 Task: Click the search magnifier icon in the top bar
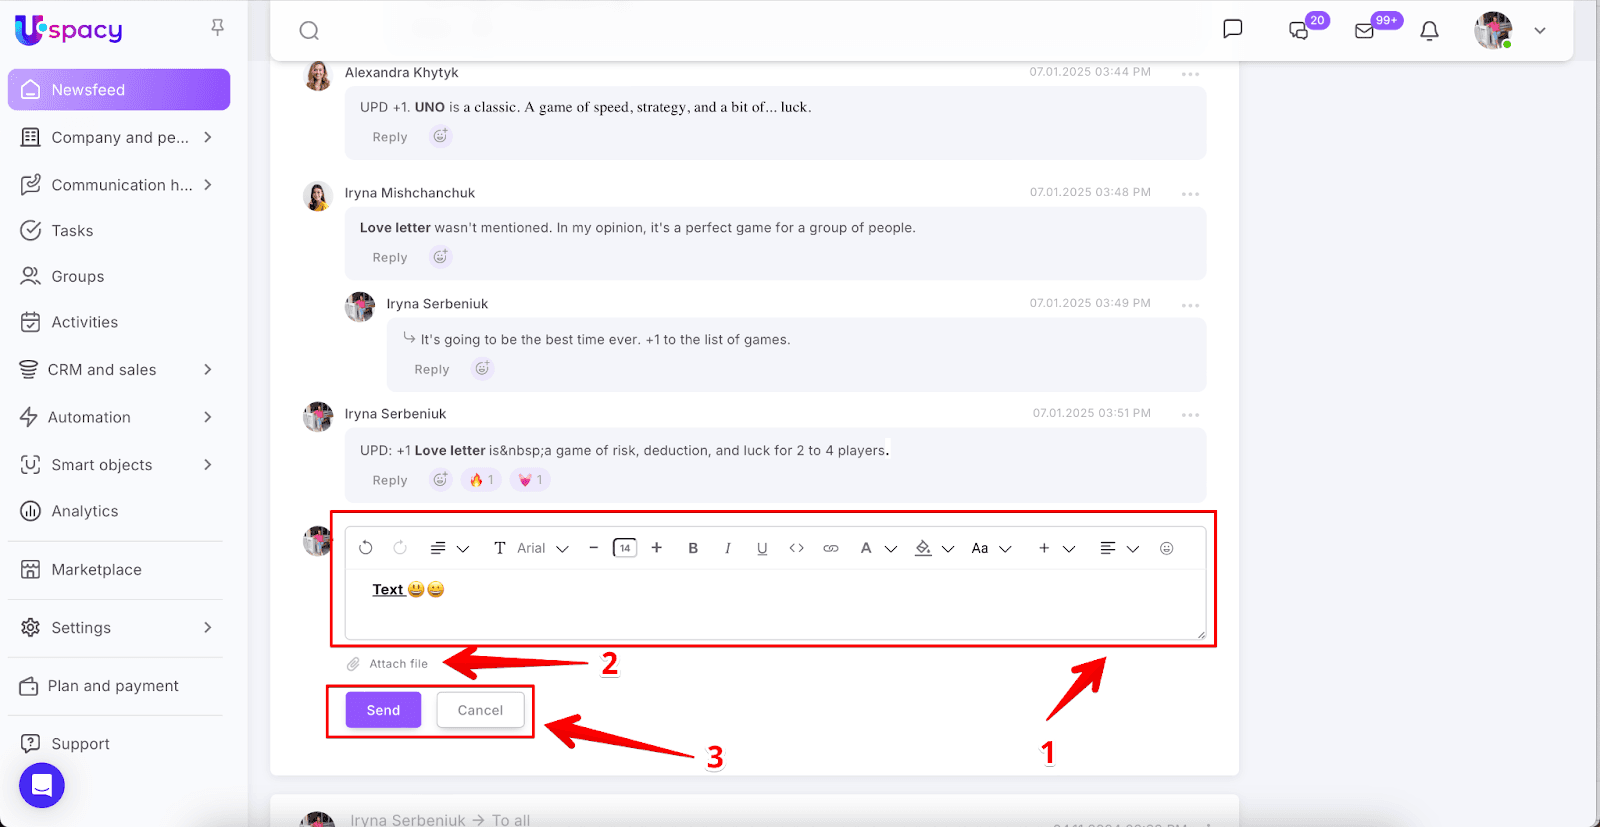coord(309,31)
